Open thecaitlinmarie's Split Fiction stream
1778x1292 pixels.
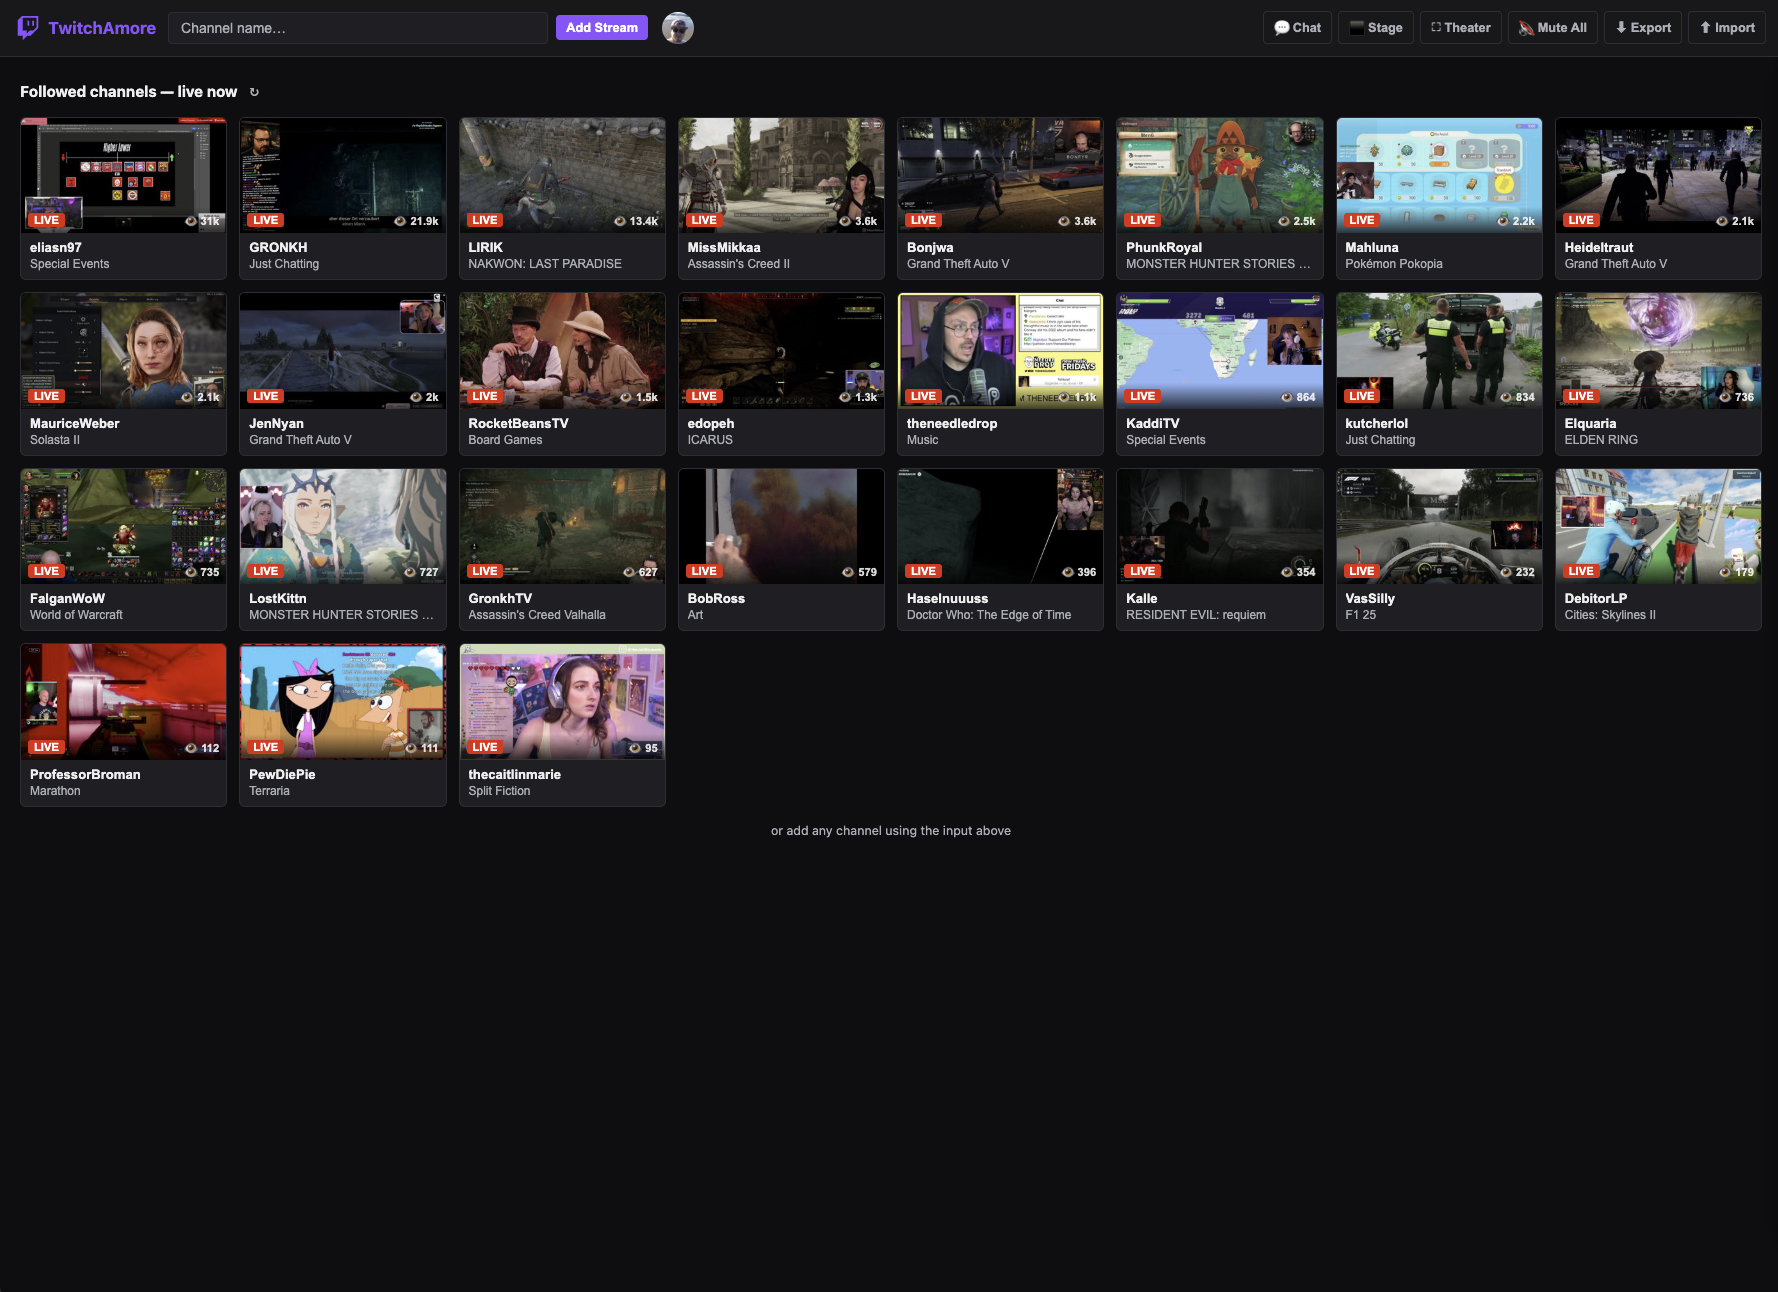click(x=562, y=701)
